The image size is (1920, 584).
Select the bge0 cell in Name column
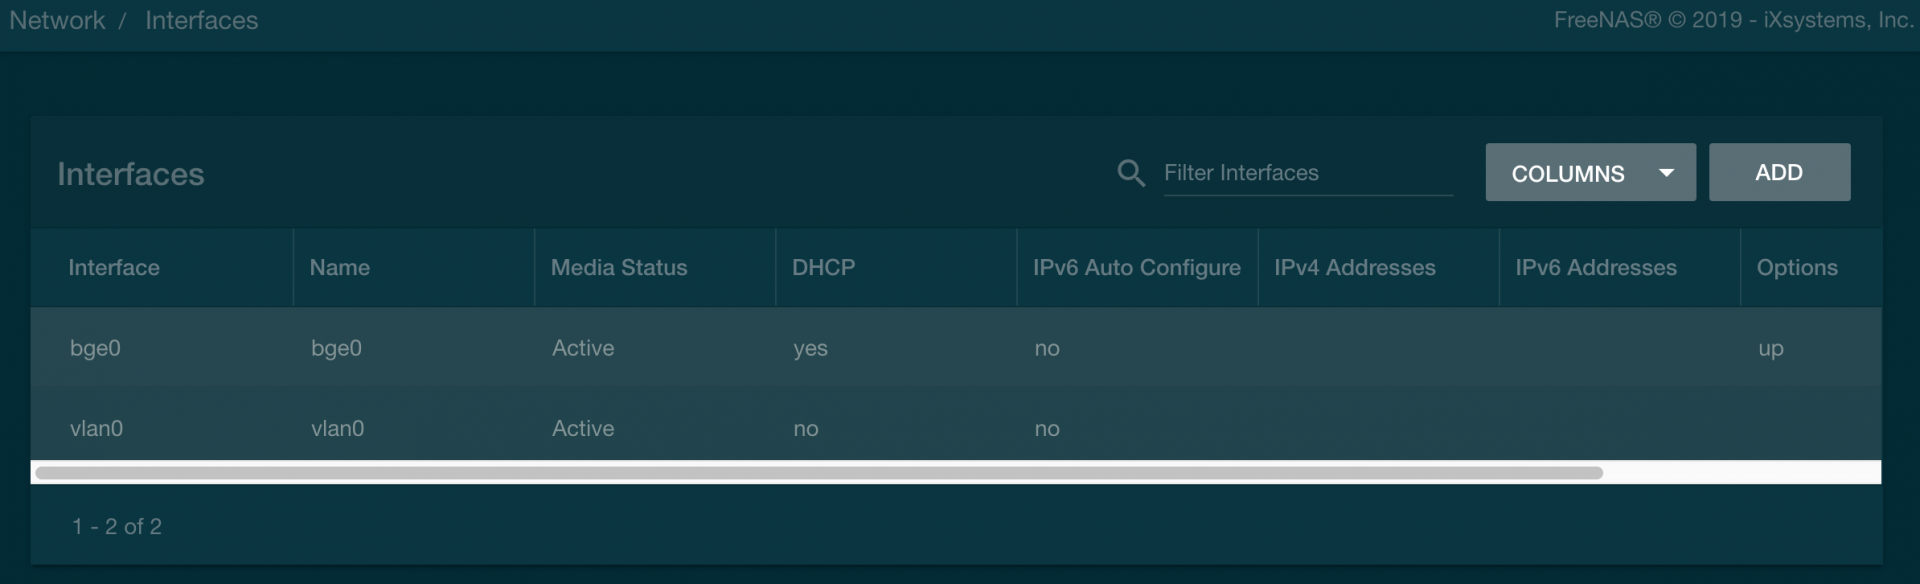[x=336, y=348]
